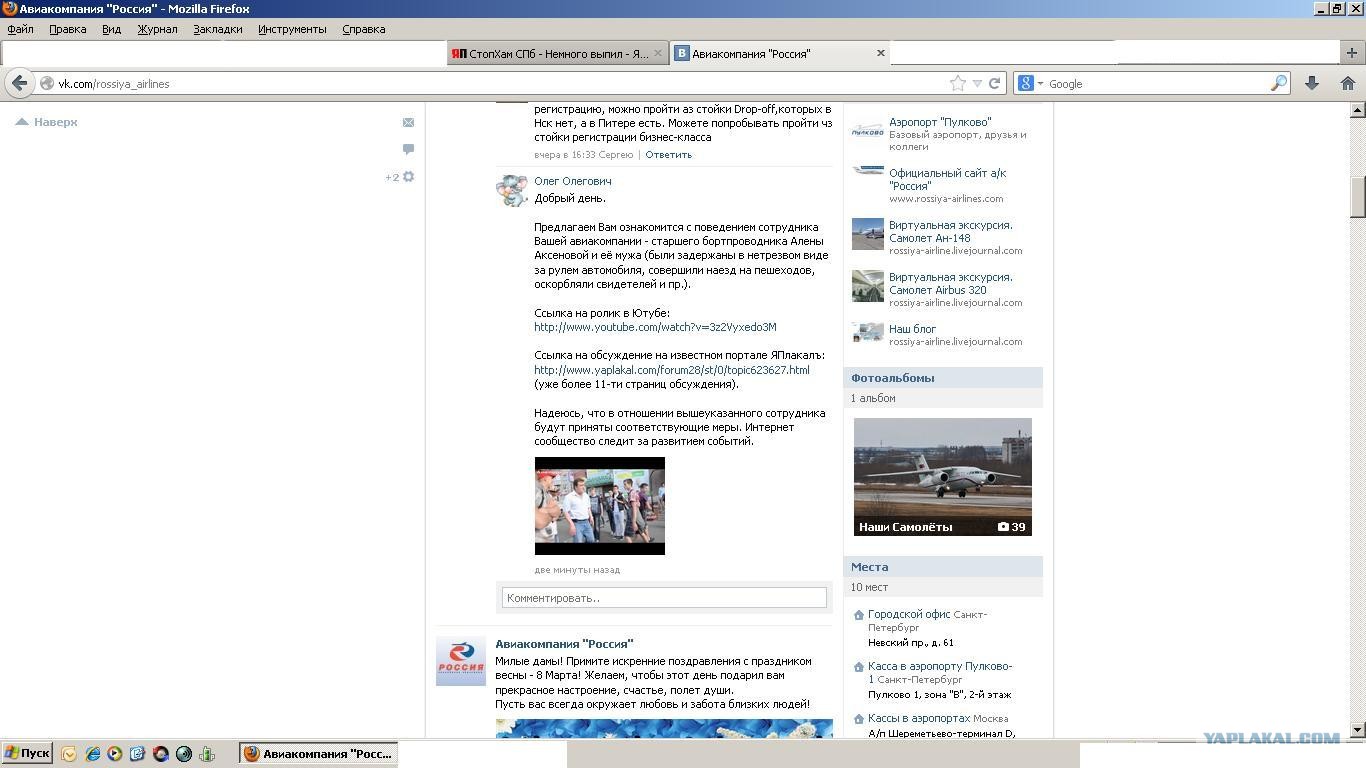The height and width of the screenshot is (768, 1366).
Task: Open Виртуальная экскурсия Самолет Ан-148 link
Action: point(951,231)
